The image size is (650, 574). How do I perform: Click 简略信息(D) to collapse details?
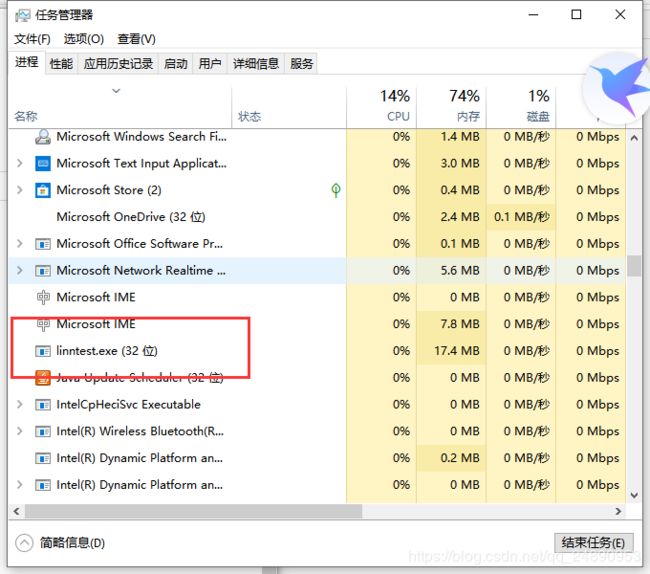72,543
